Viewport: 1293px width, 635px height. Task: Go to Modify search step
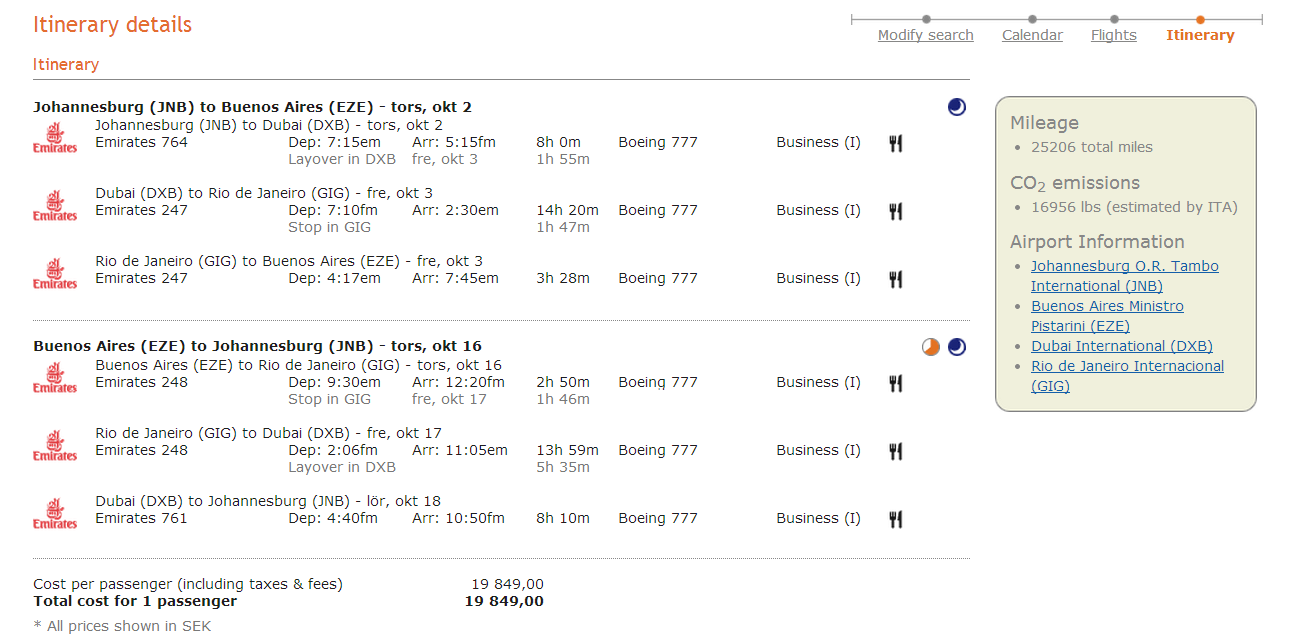tap(925, 35)
